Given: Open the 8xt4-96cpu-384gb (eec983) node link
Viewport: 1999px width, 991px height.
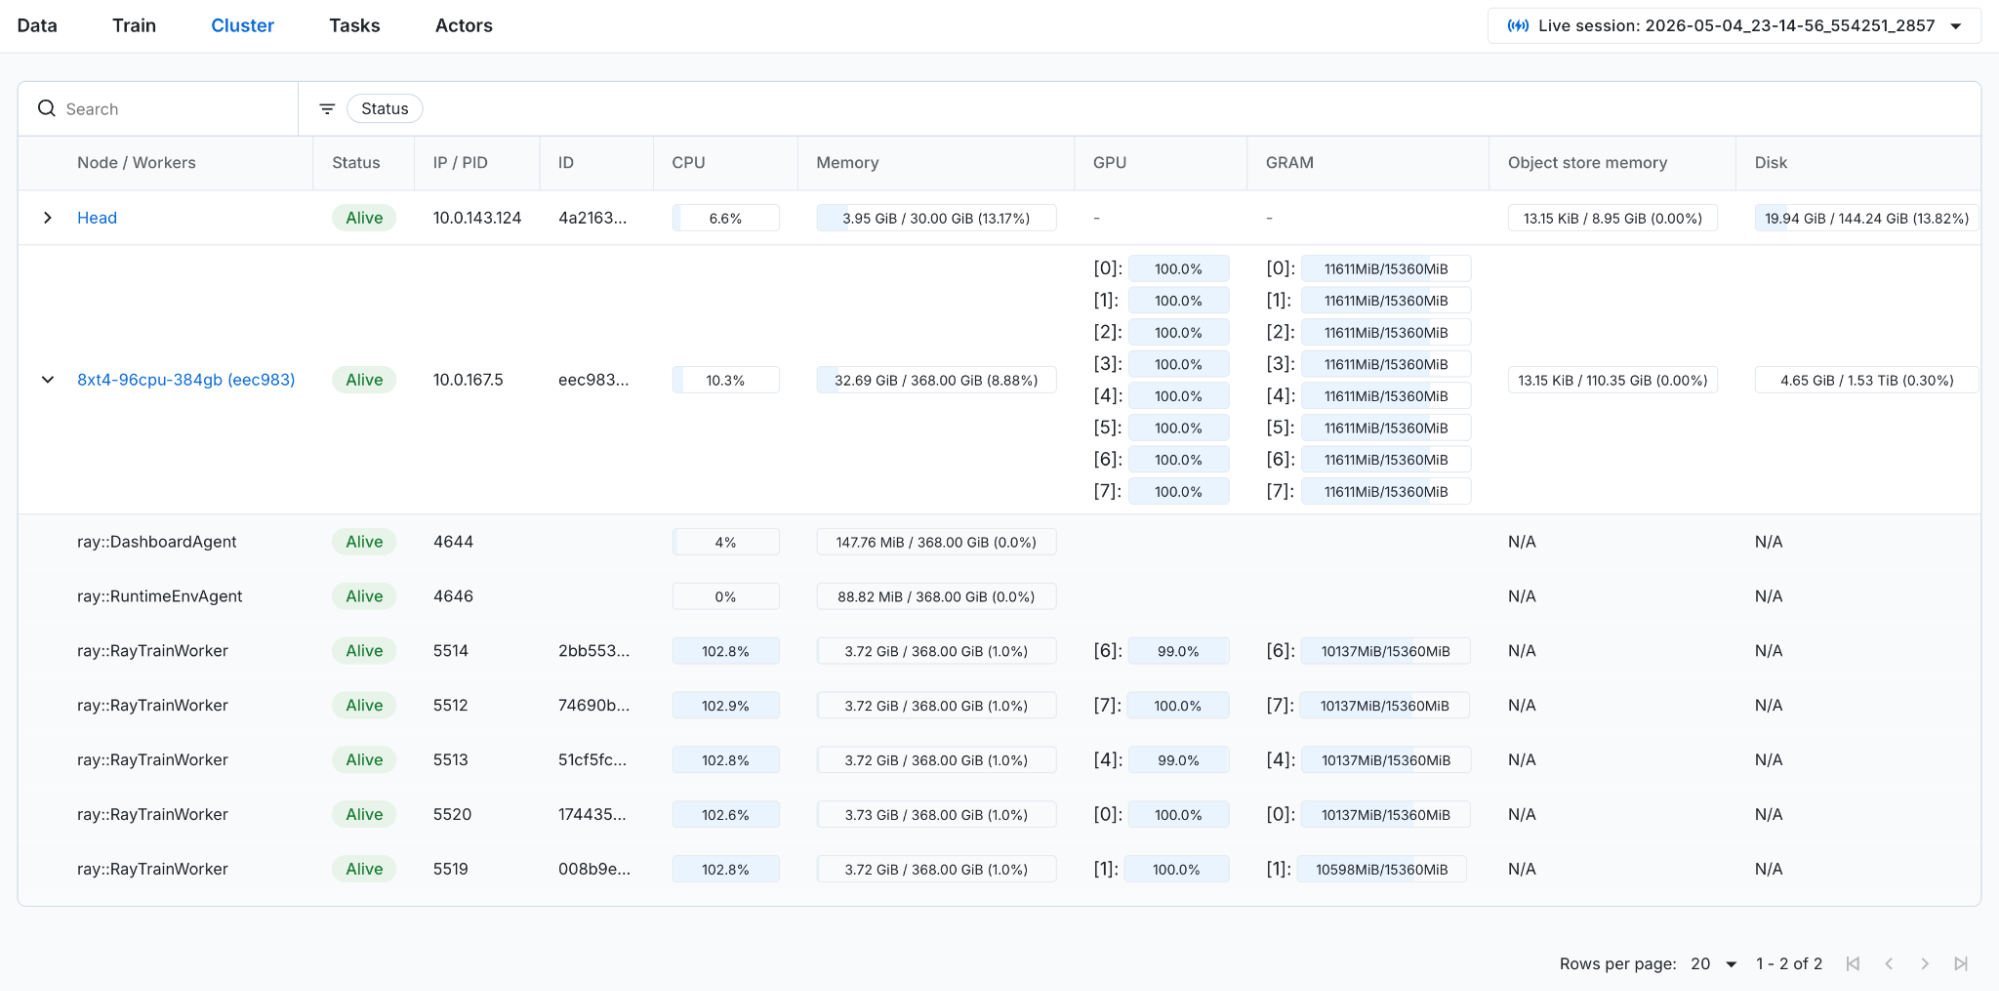Looking at the screenshot, I should [186, 380].
